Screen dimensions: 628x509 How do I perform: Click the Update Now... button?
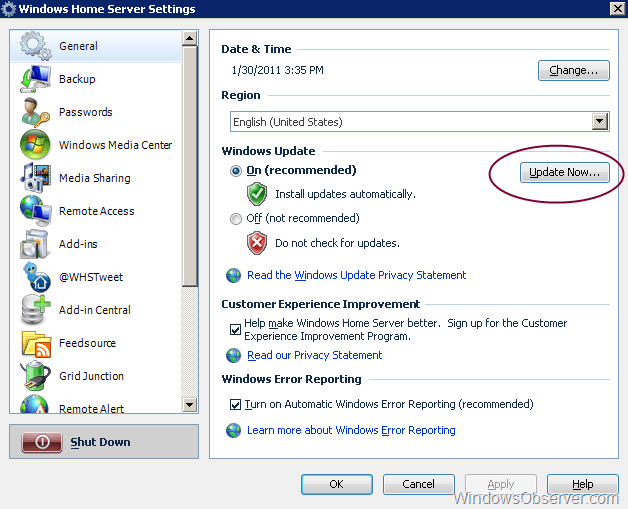click(x=565, y=172)
